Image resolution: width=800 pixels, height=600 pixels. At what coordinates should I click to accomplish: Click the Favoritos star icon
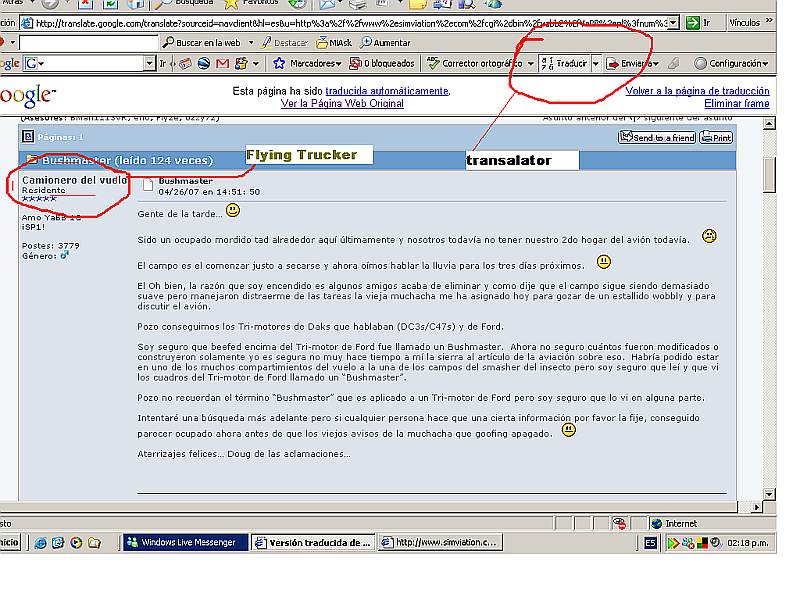(231, 4)
